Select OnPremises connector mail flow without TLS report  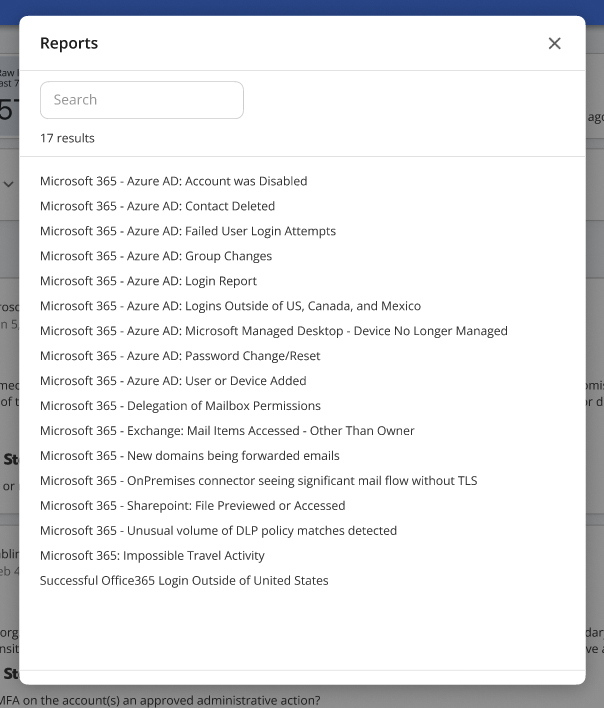pos(259,480)
